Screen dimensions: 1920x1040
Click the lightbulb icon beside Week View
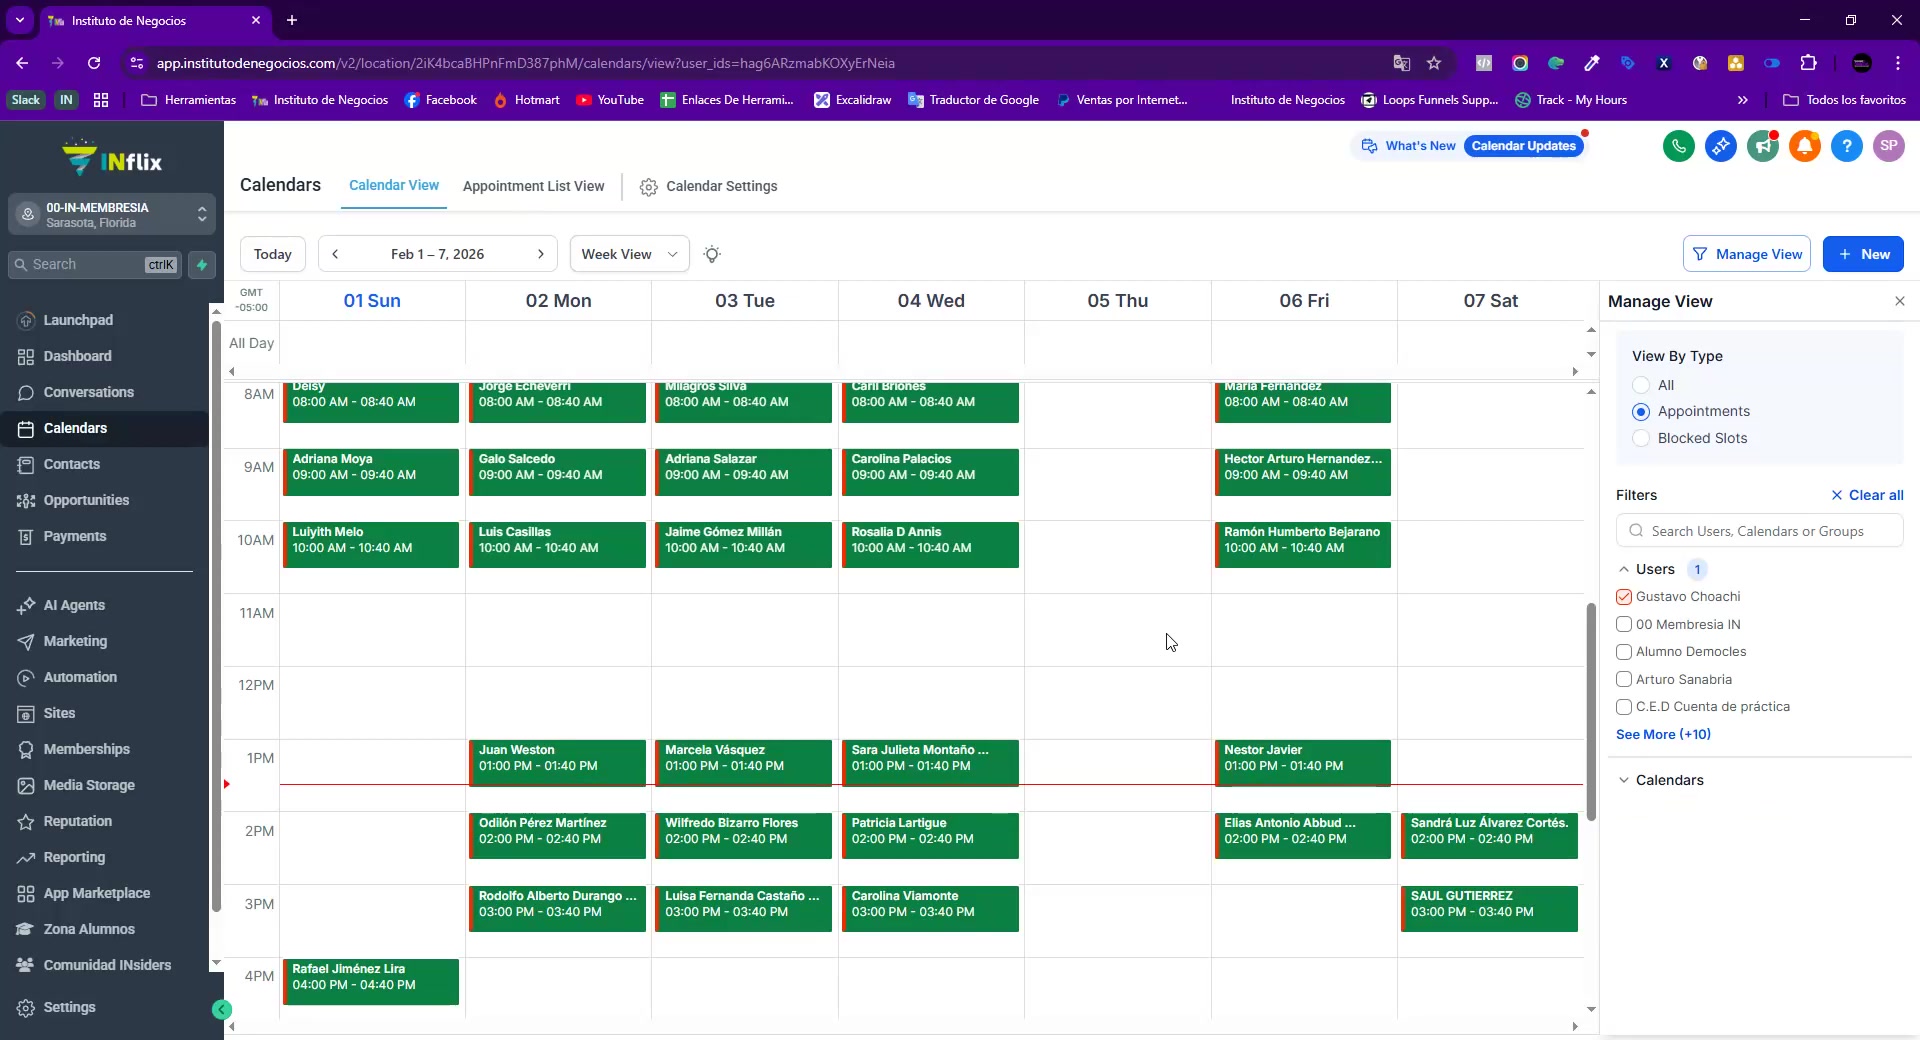pos(712,254)
